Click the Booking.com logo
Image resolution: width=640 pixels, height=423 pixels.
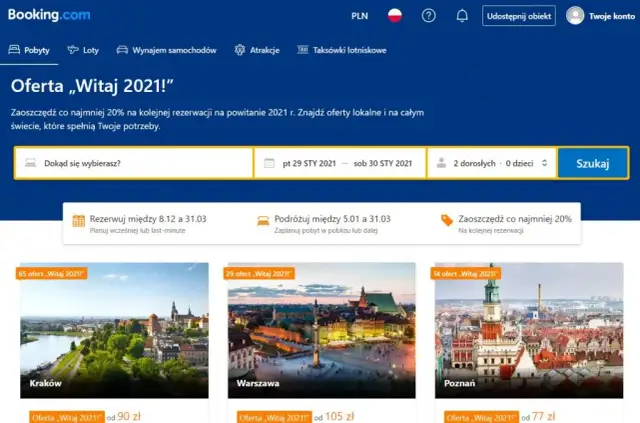pos(49,15)
